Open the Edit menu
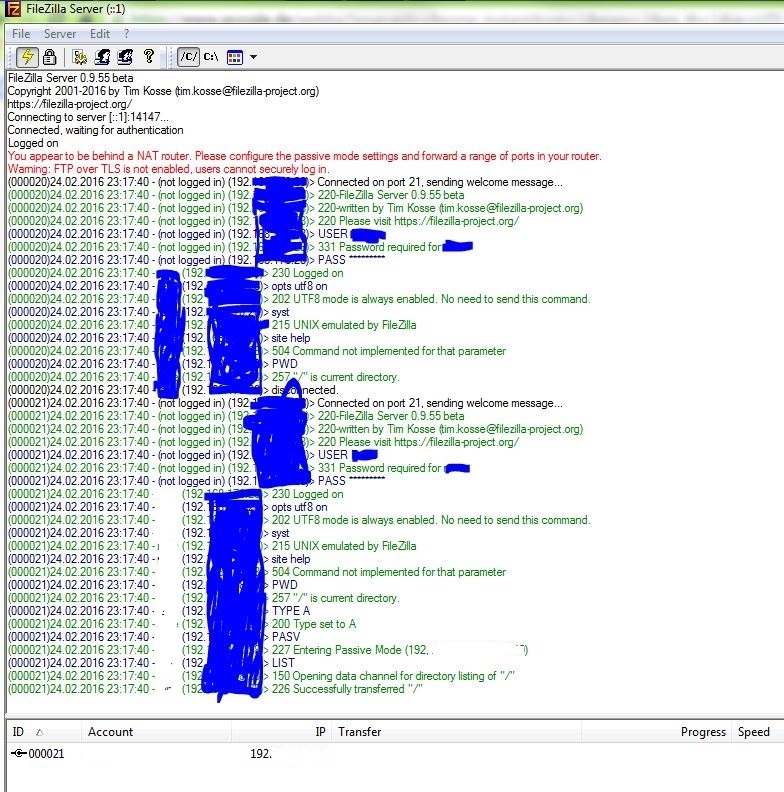This screenshot has width=784, height=792. tap(100, 34)
